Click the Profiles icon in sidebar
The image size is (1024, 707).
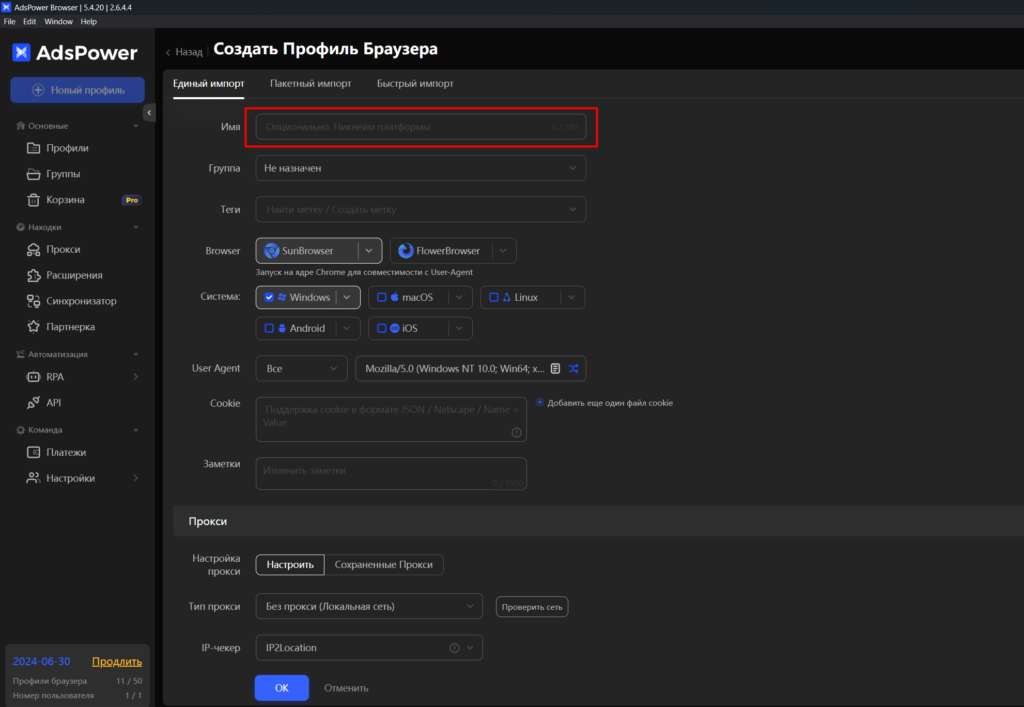pos(33,148)
